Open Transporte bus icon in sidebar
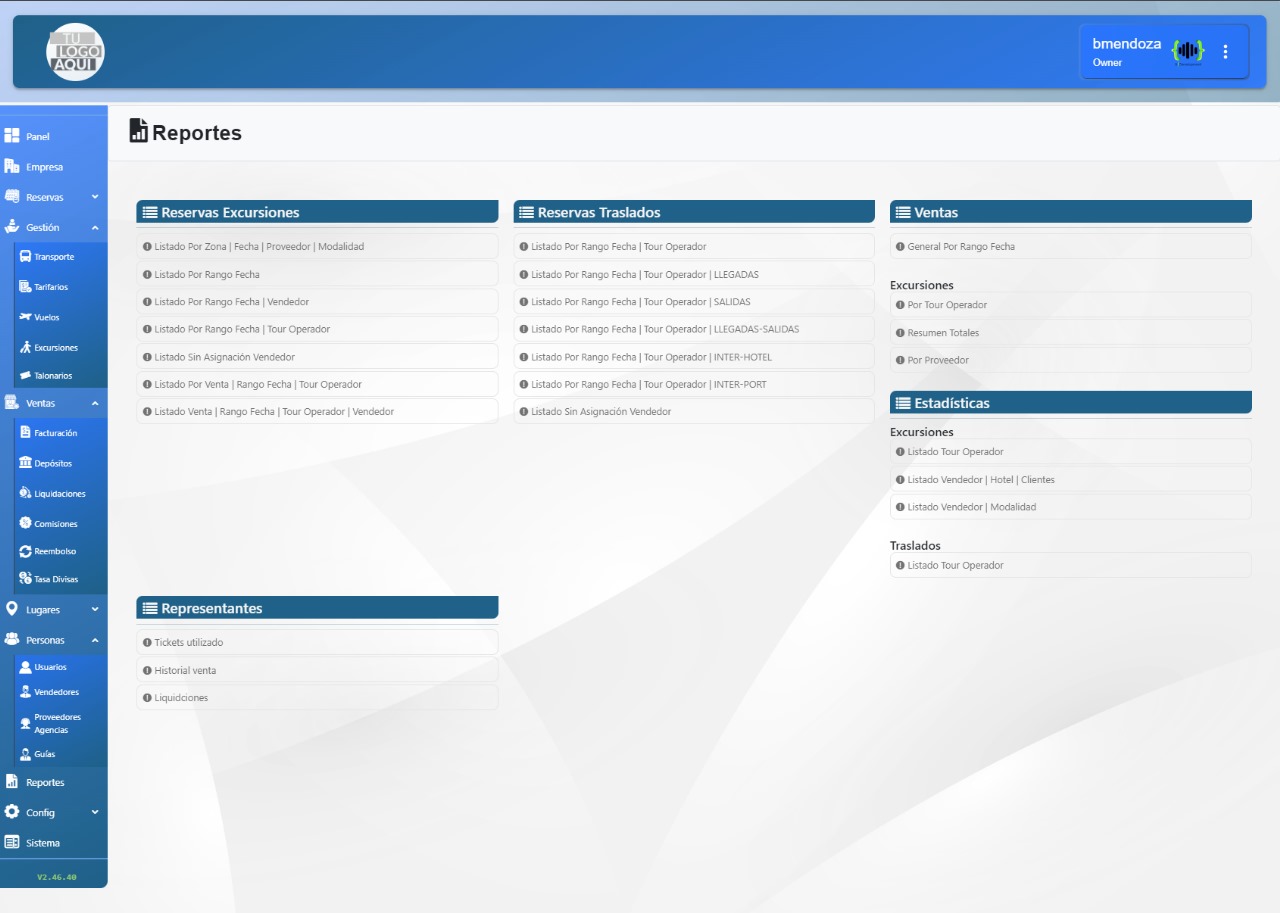 click(x=25, y=257)
